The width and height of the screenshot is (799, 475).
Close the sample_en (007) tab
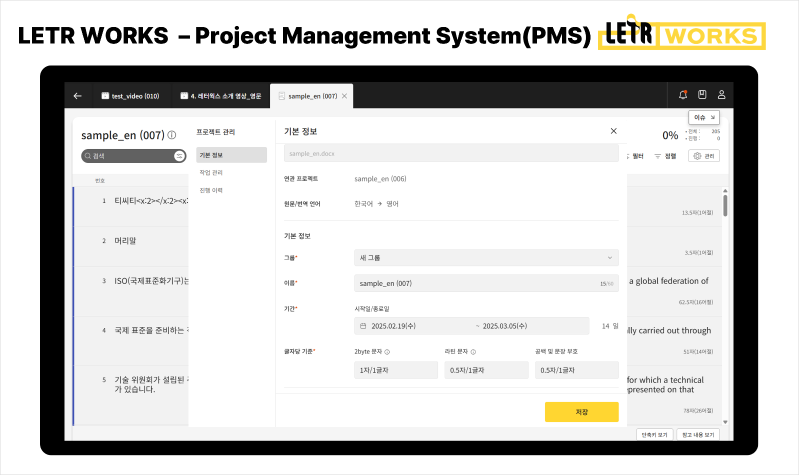(344, 96)
